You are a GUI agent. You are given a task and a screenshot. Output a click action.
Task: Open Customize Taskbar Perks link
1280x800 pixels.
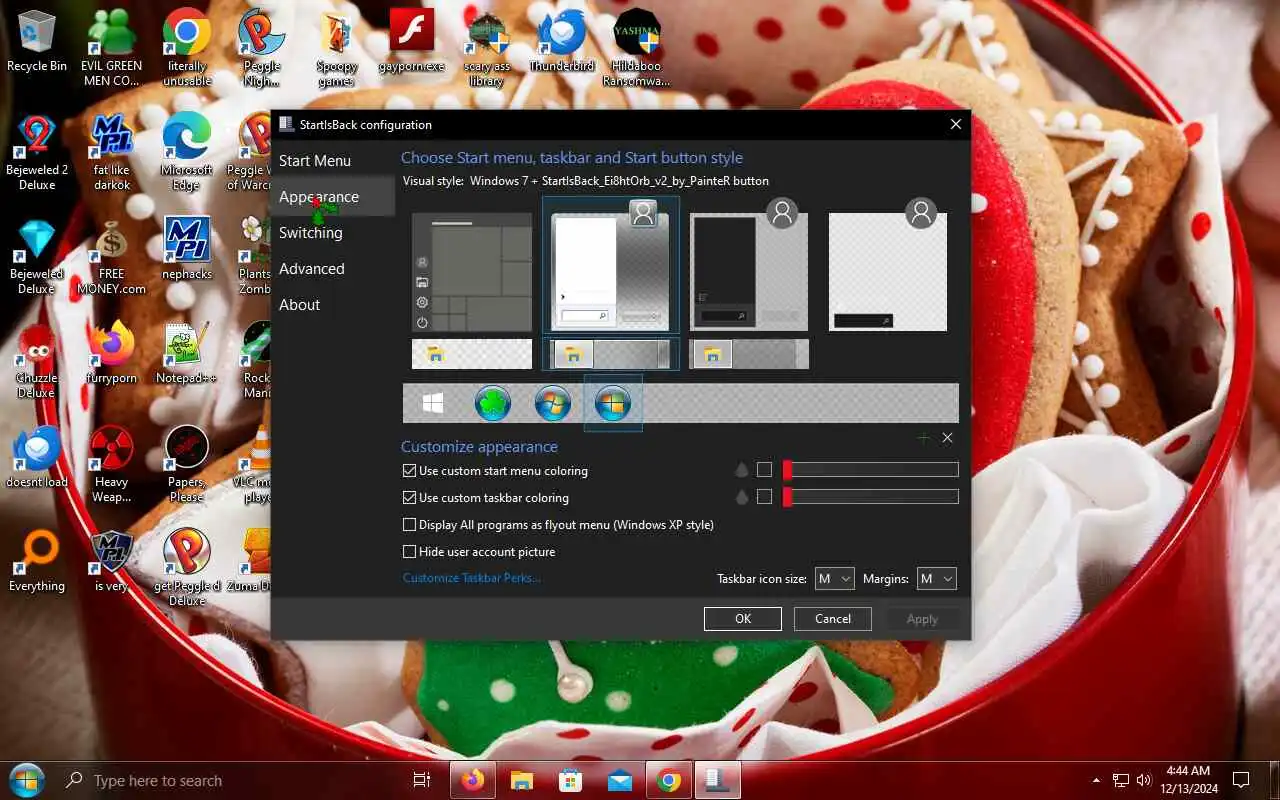pos(472,577)
